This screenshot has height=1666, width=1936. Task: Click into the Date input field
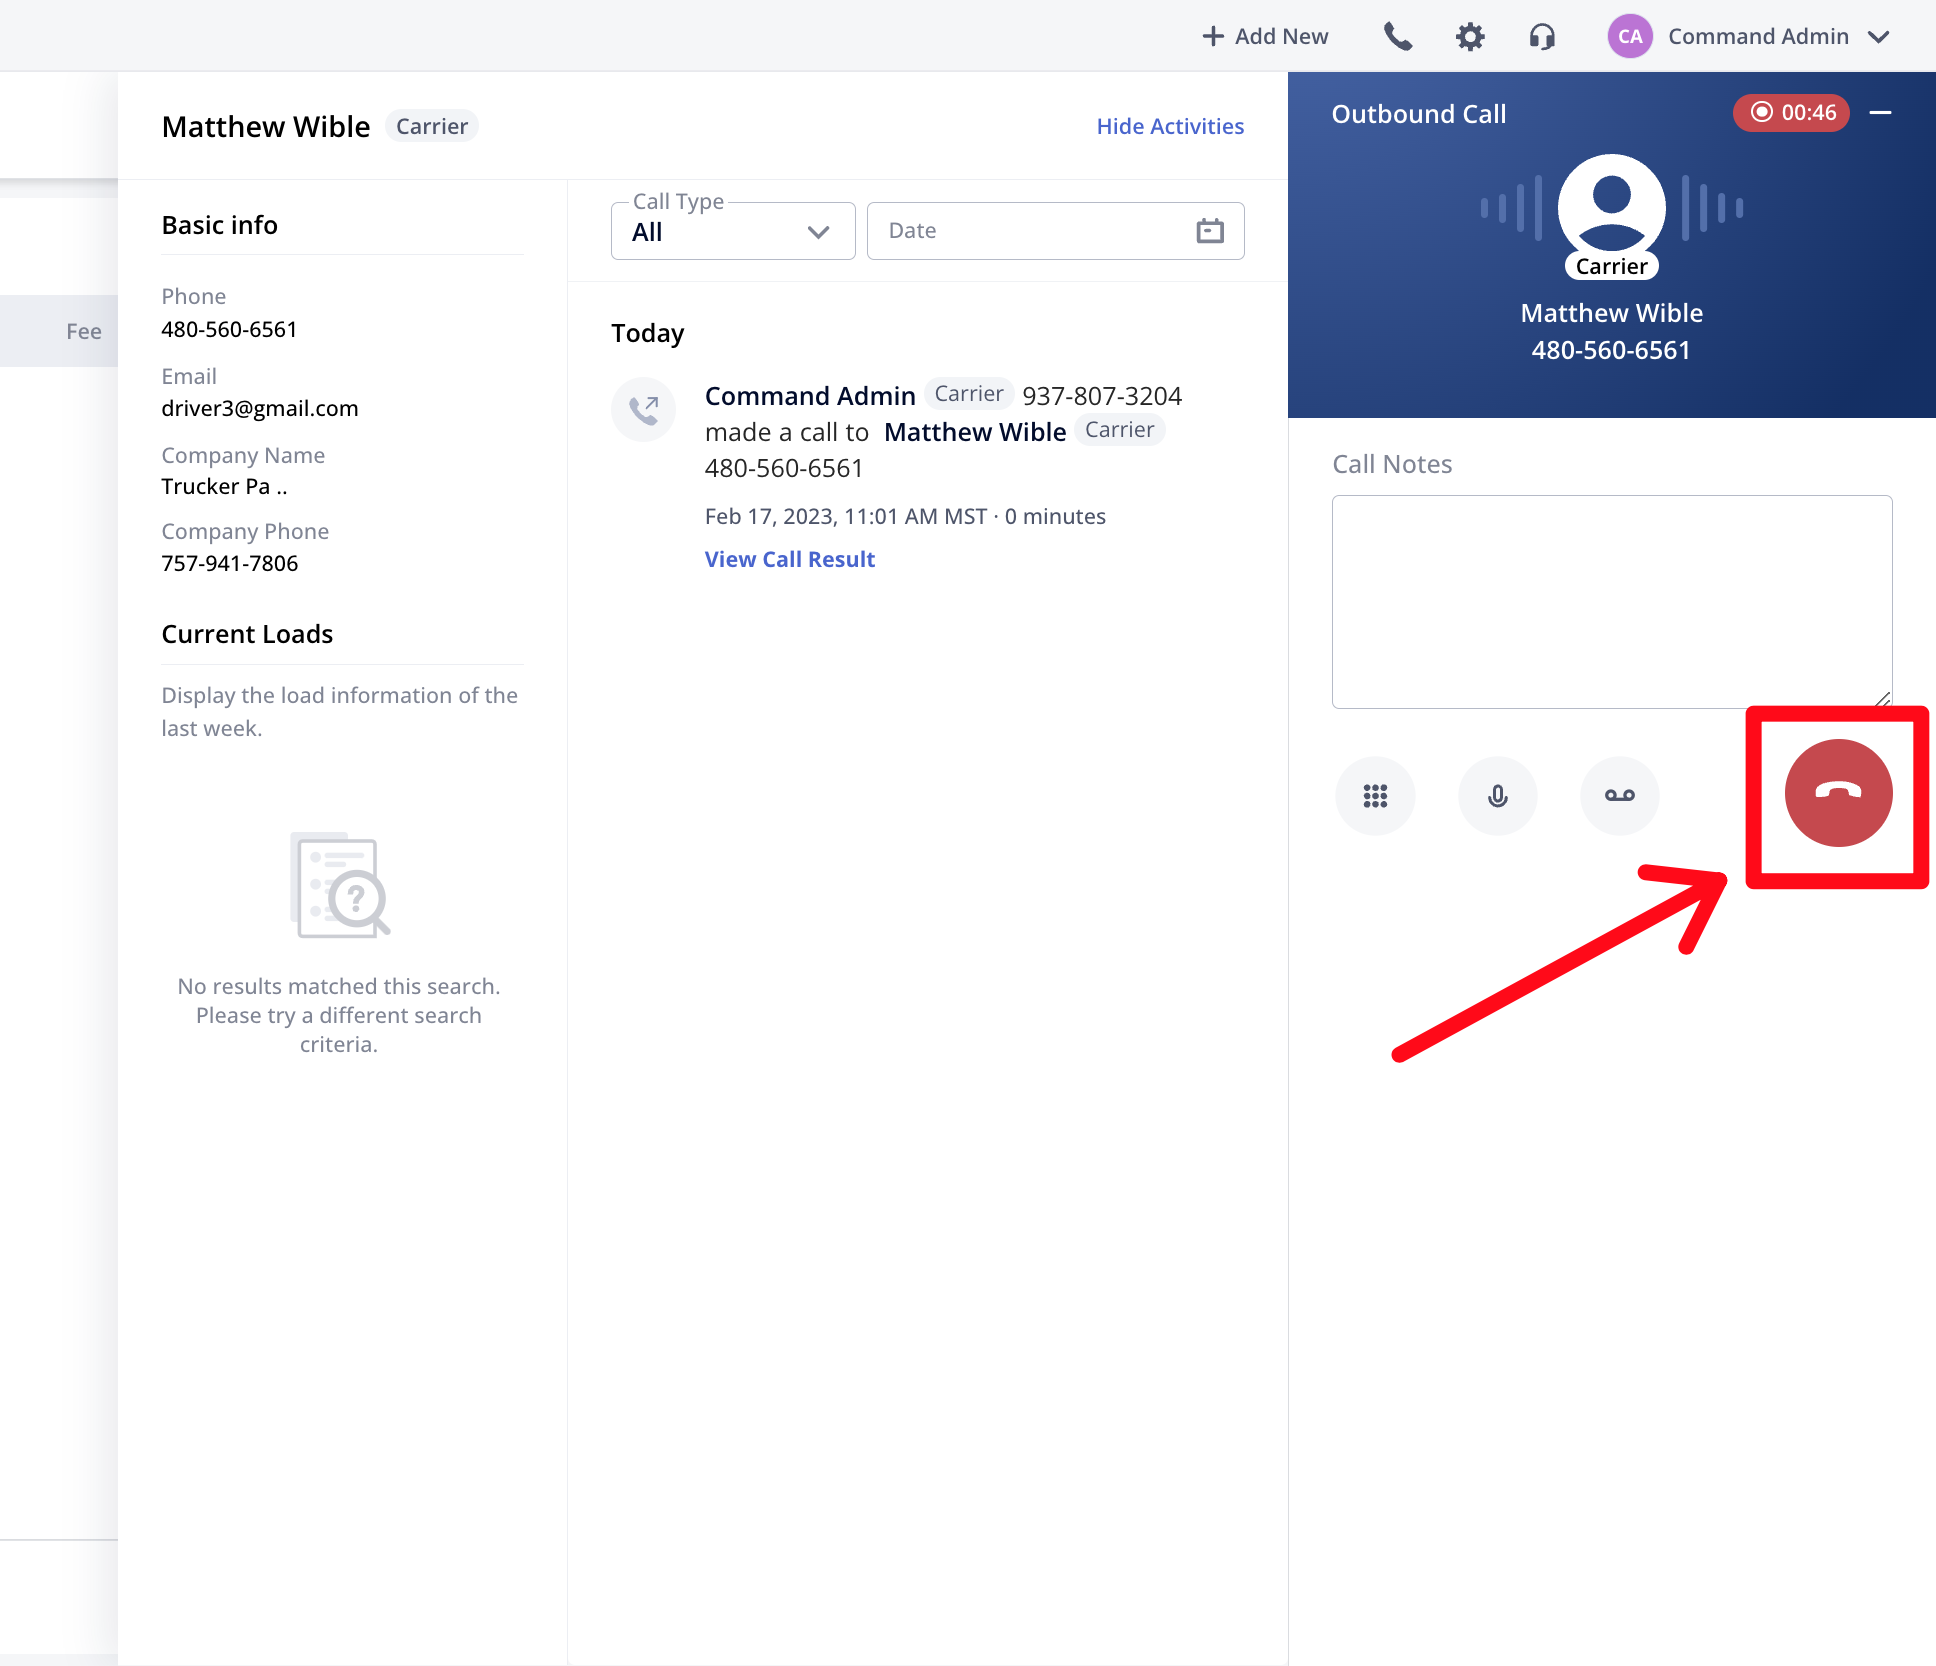point(1055,231)
